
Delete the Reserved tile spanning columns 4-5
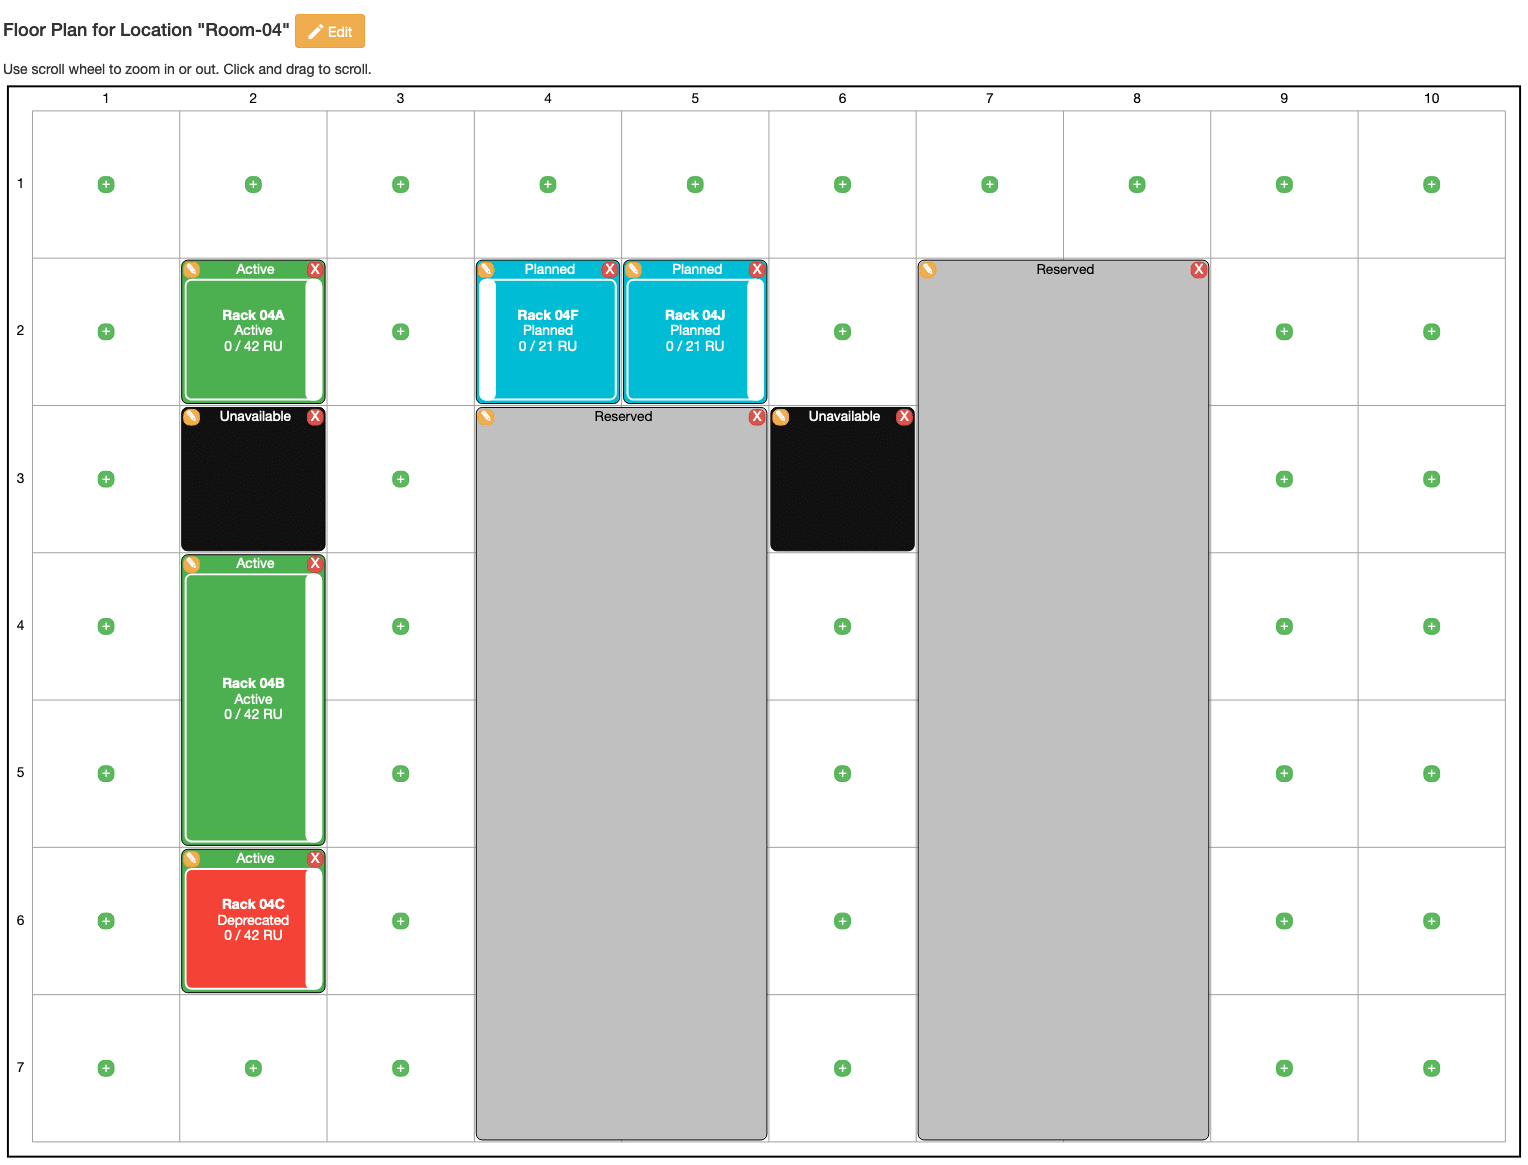tap(757, 417)
